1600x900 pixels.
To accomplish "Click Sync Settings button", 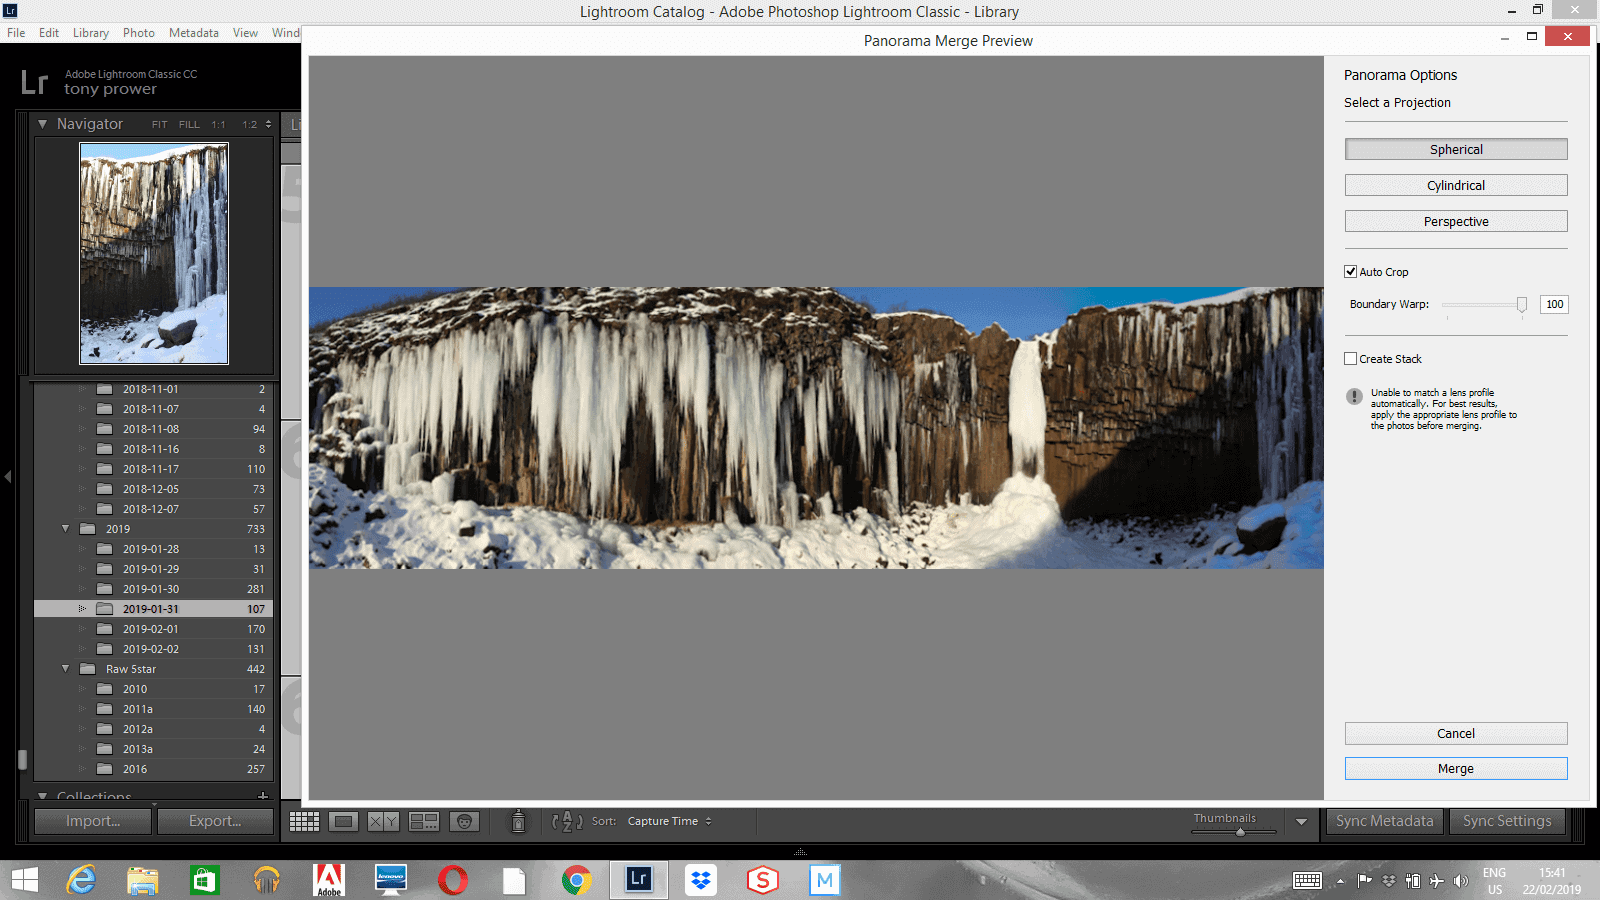I will [x=1507, y=821].
